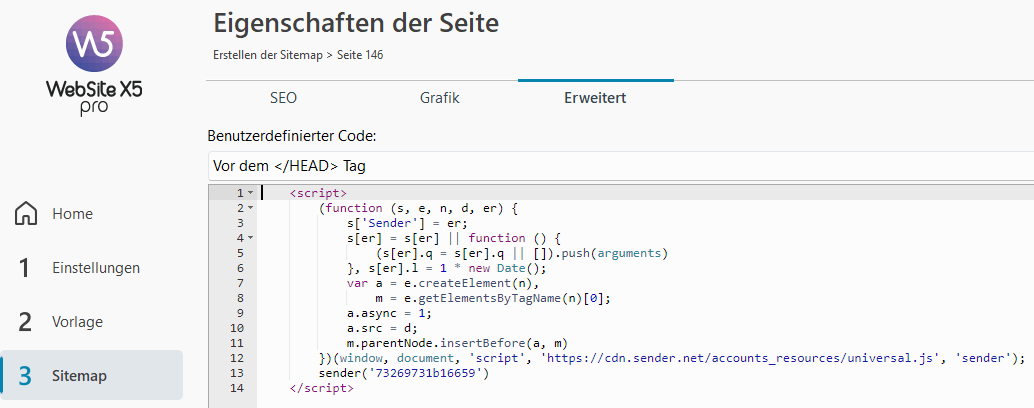Click the WebSite X5 pro logo
Screen dimensions: 1034x408
(x=93, y=70)
